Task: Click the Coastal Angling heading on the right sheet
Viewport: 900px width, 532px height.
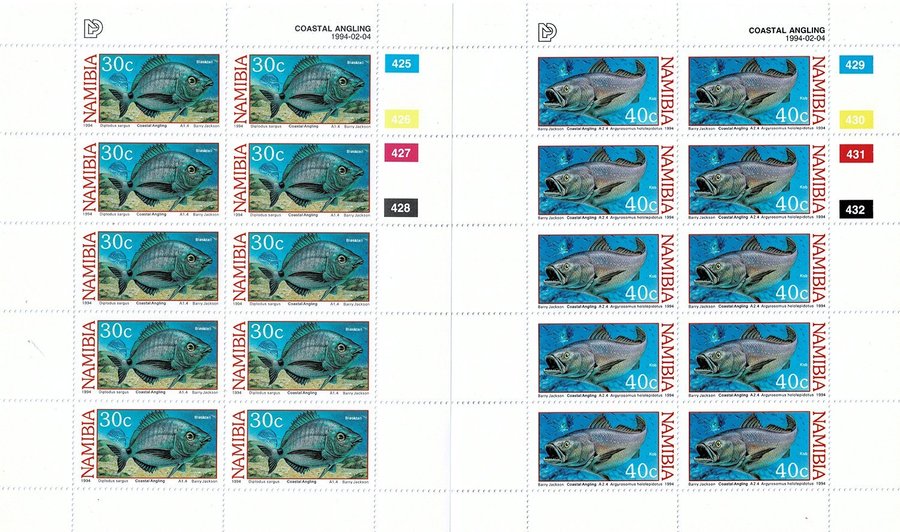Action: coord(786,30)
